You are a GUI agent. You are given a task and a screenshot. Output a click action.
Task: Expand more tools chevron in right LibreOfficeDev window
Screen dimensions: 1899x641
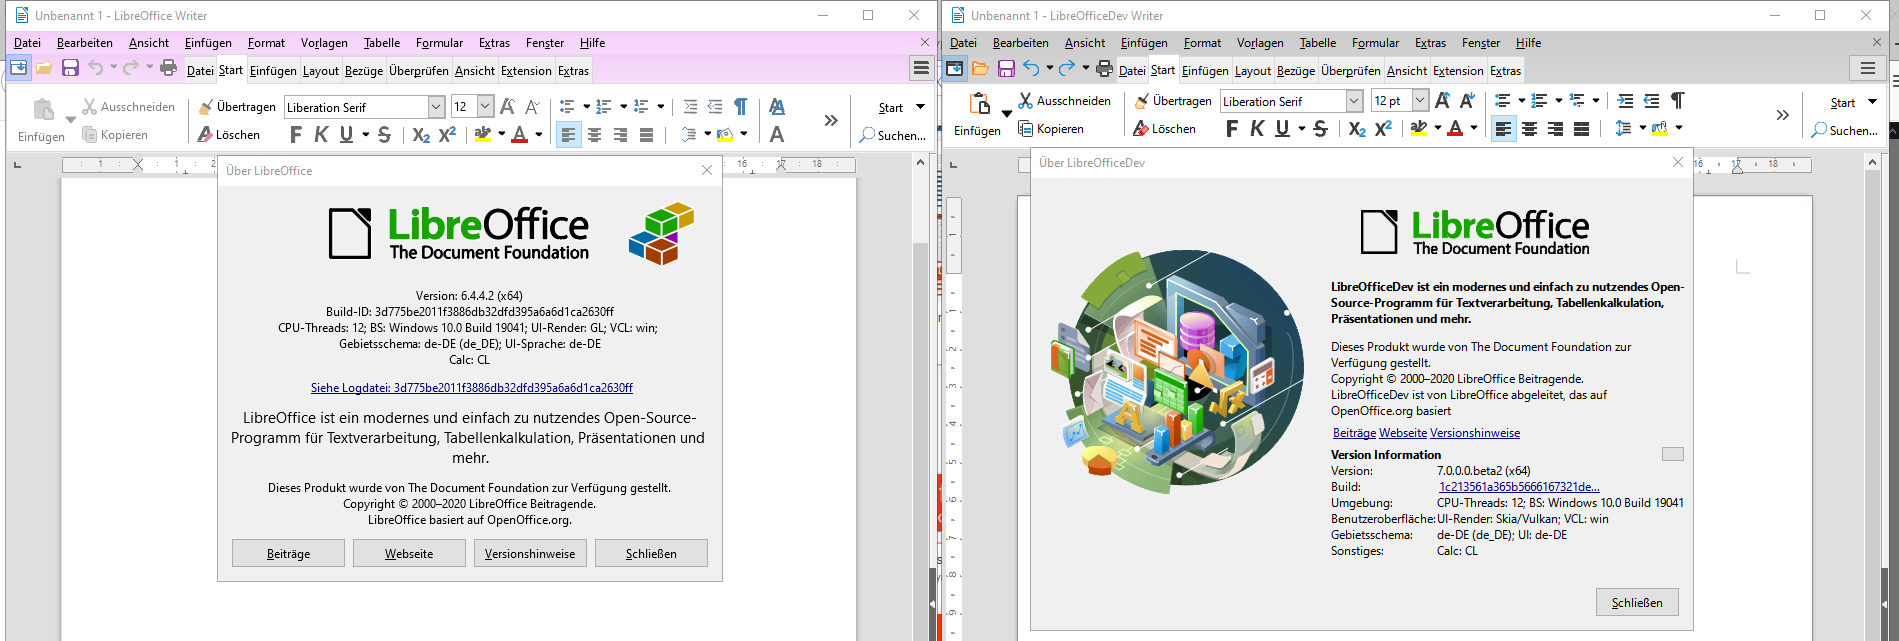tap(1782, 115)
